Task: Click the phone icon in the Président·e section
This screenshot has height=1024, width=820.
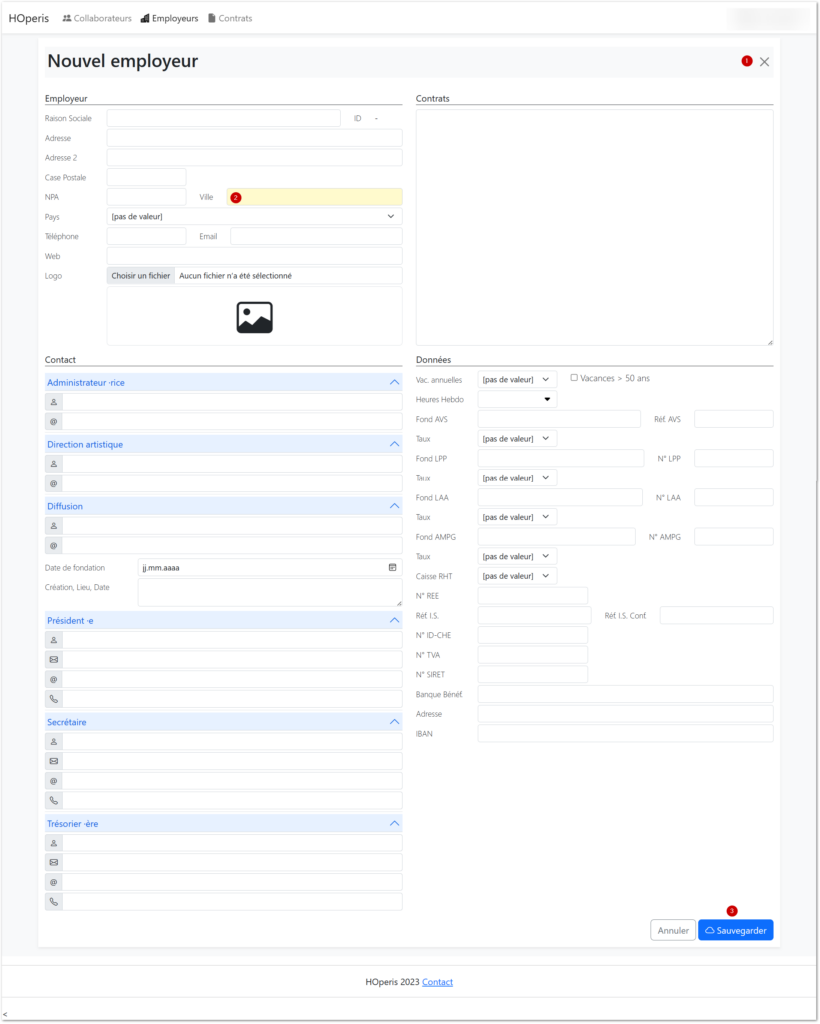Action: 54,699
